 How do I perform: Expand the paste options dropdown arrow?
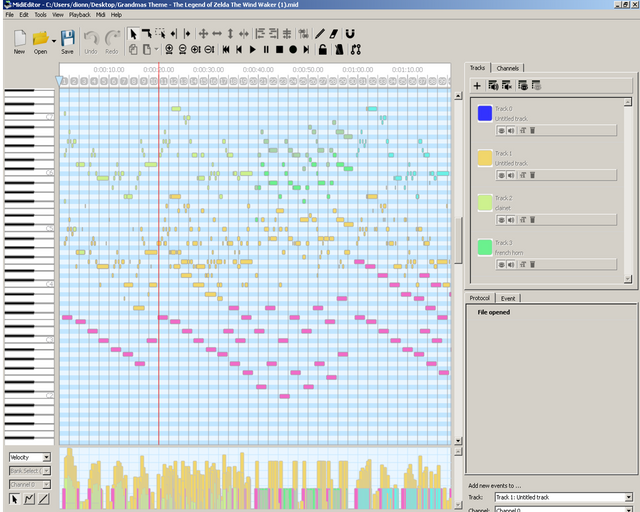tap(156, 49)
